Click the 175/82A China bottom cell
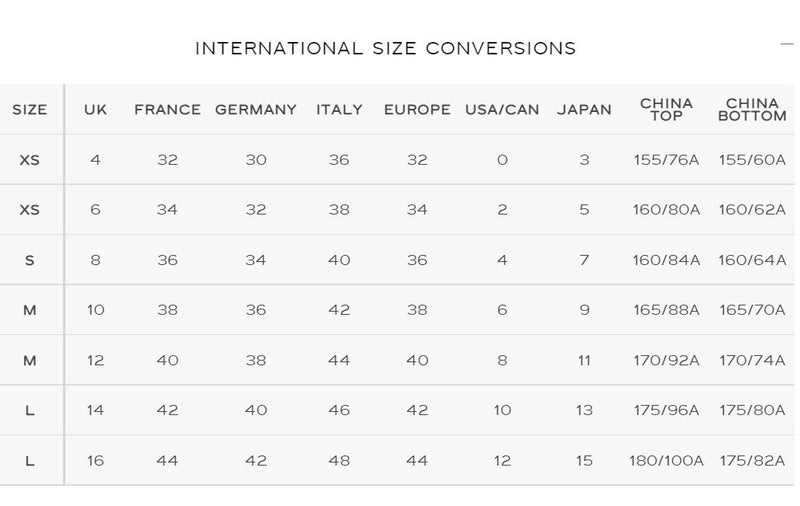The width and height of the screenshot is (800, 506). pyautogui.click(x=752, y=461)
